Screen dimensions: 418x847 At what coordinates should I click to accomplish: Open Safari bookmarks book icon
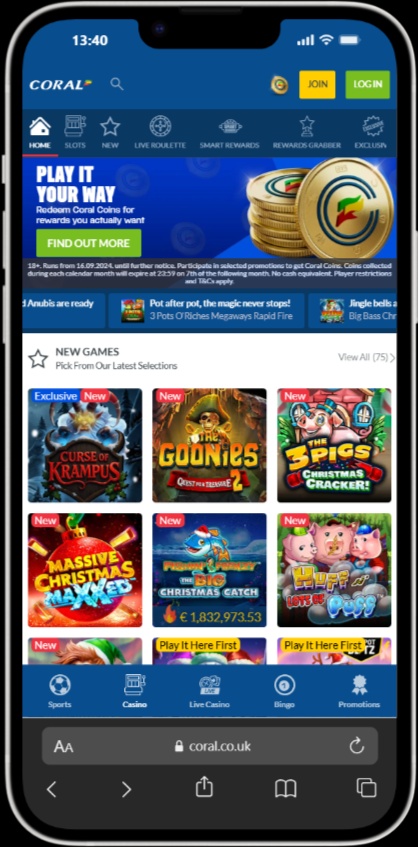pos(286,789)
